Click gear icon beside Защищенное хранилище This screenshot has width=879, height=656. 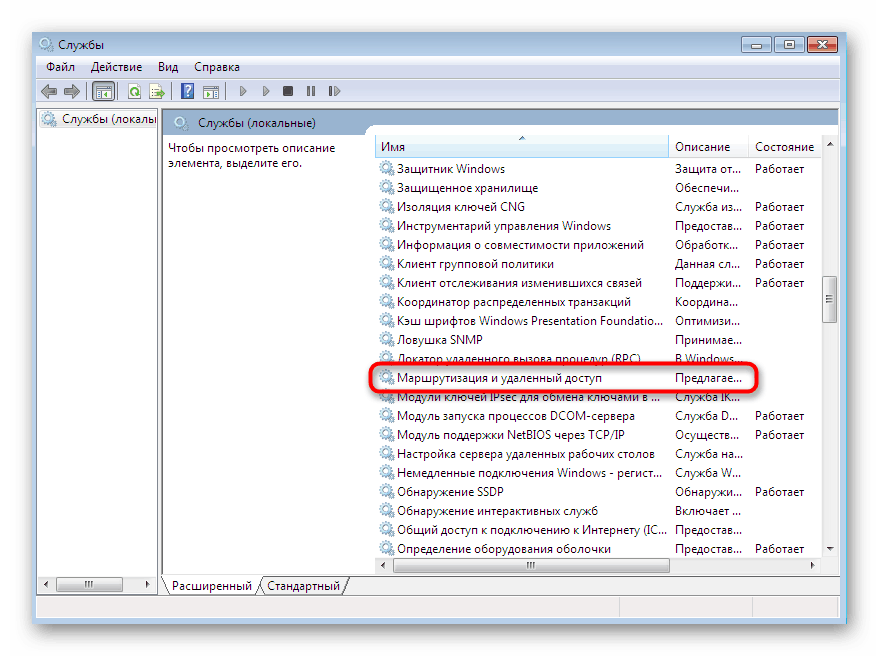coord(387,187)
